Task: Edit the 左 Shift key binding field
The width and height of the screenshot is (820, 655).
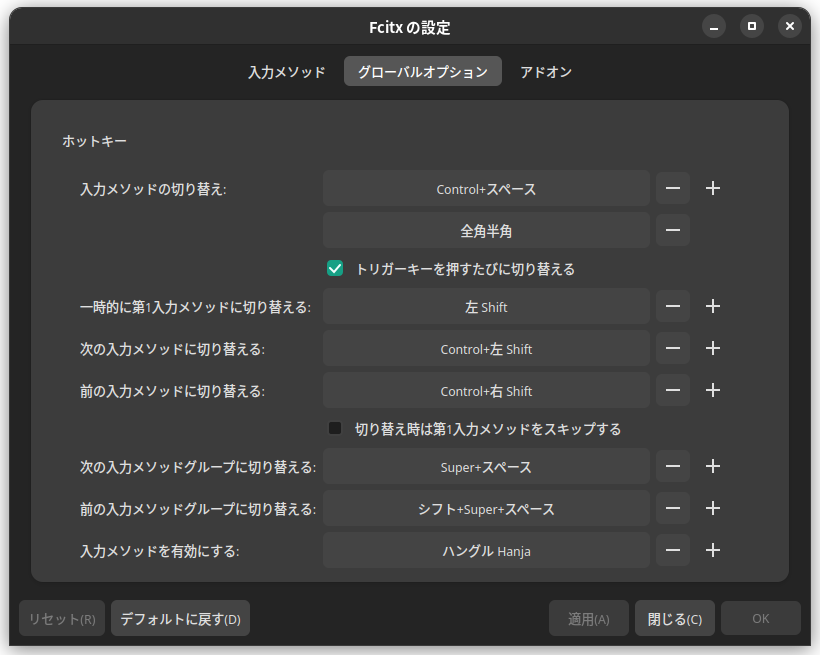Action: tap(486, 306)
